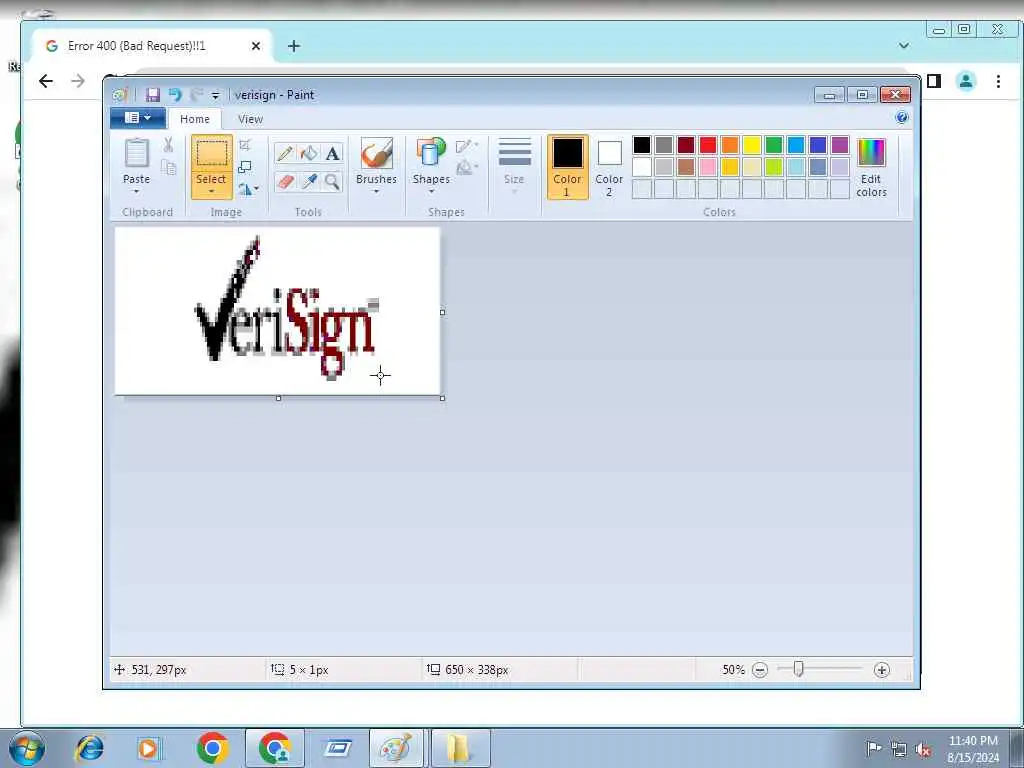Click the Undo arrow in quick access toolbar
Viewport: 1024px width, 768px height.
point(175,95)
